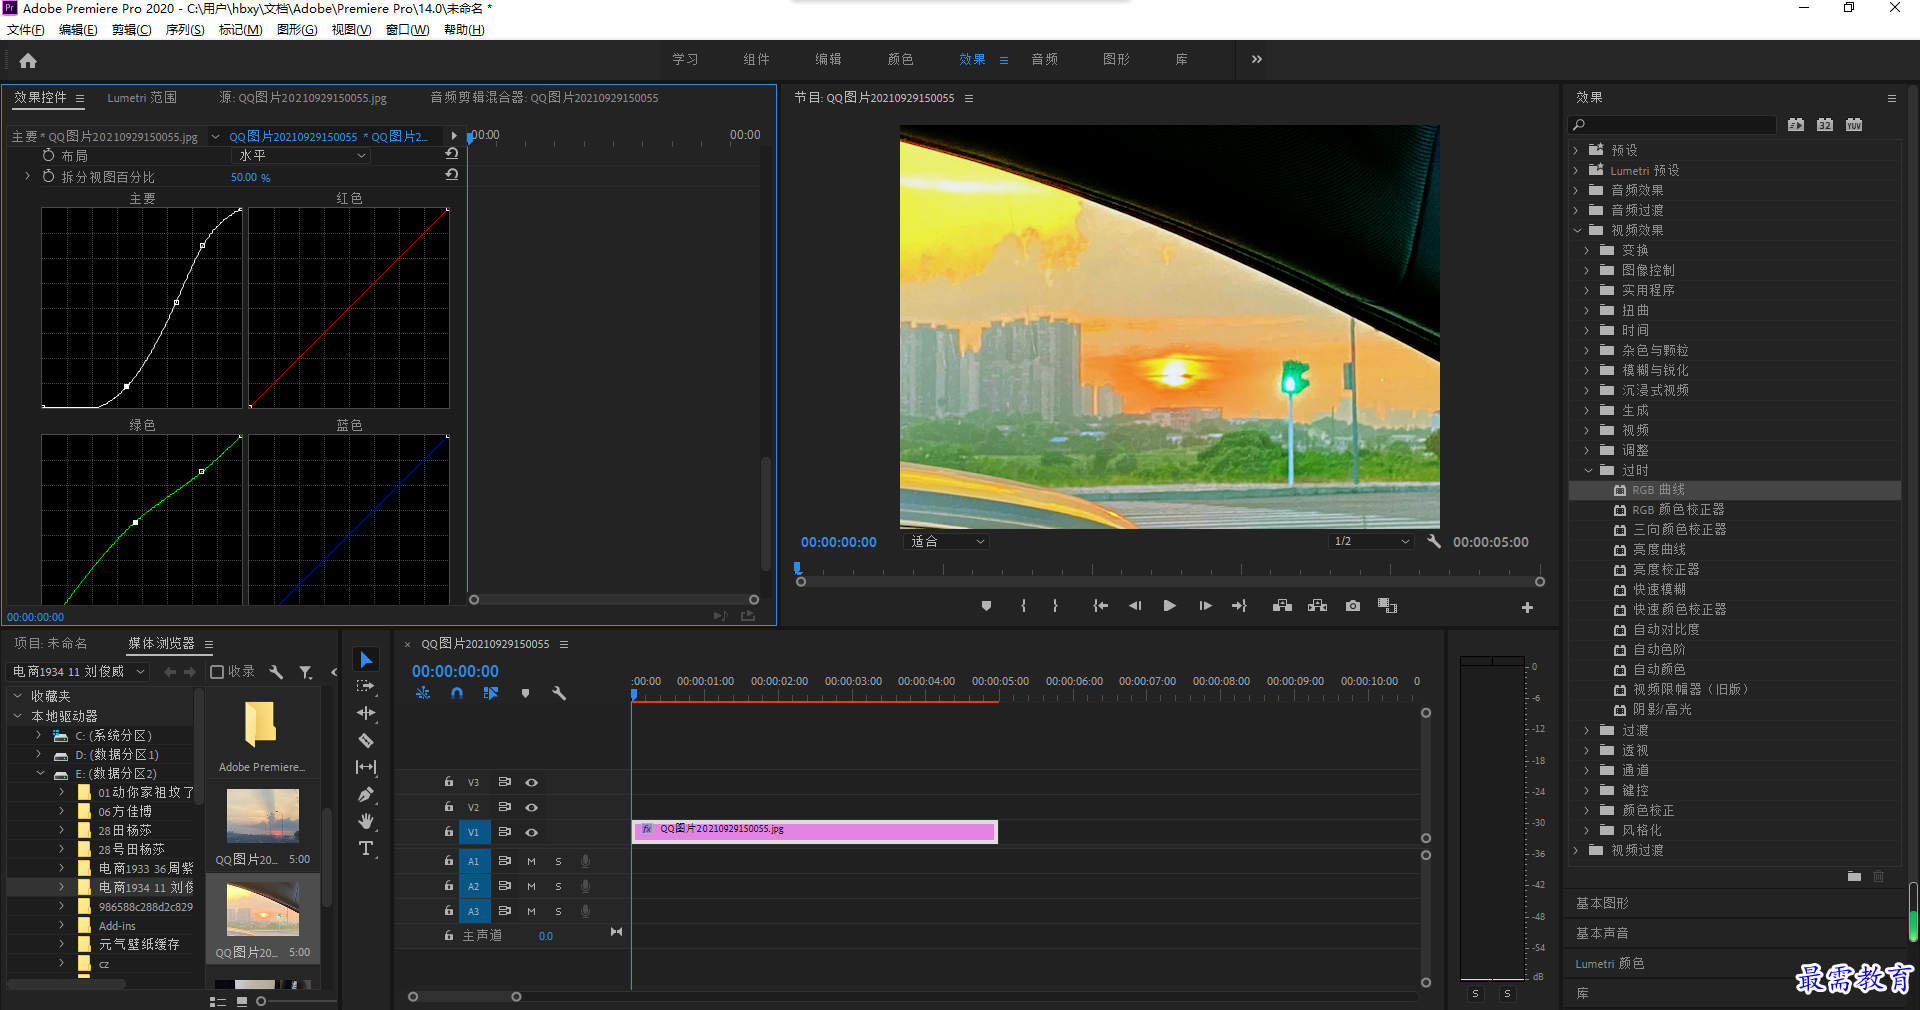This screenshot has height=1010, width=1920.
Task: Click the Lift button in Program monitor
Action: coord(1282,606)
